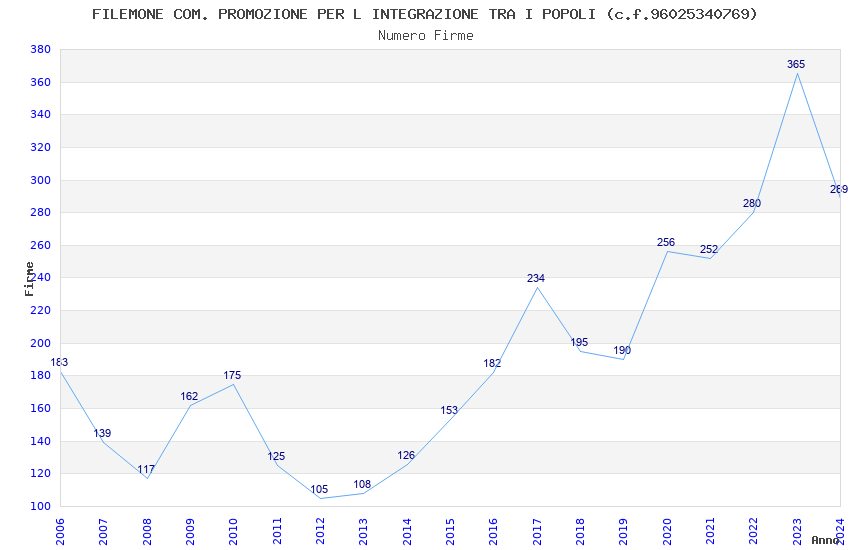The height and width of the screenshot is (550, 850).
Task: Click the 100 tick on the vertical axis
Action: [41, 506]
